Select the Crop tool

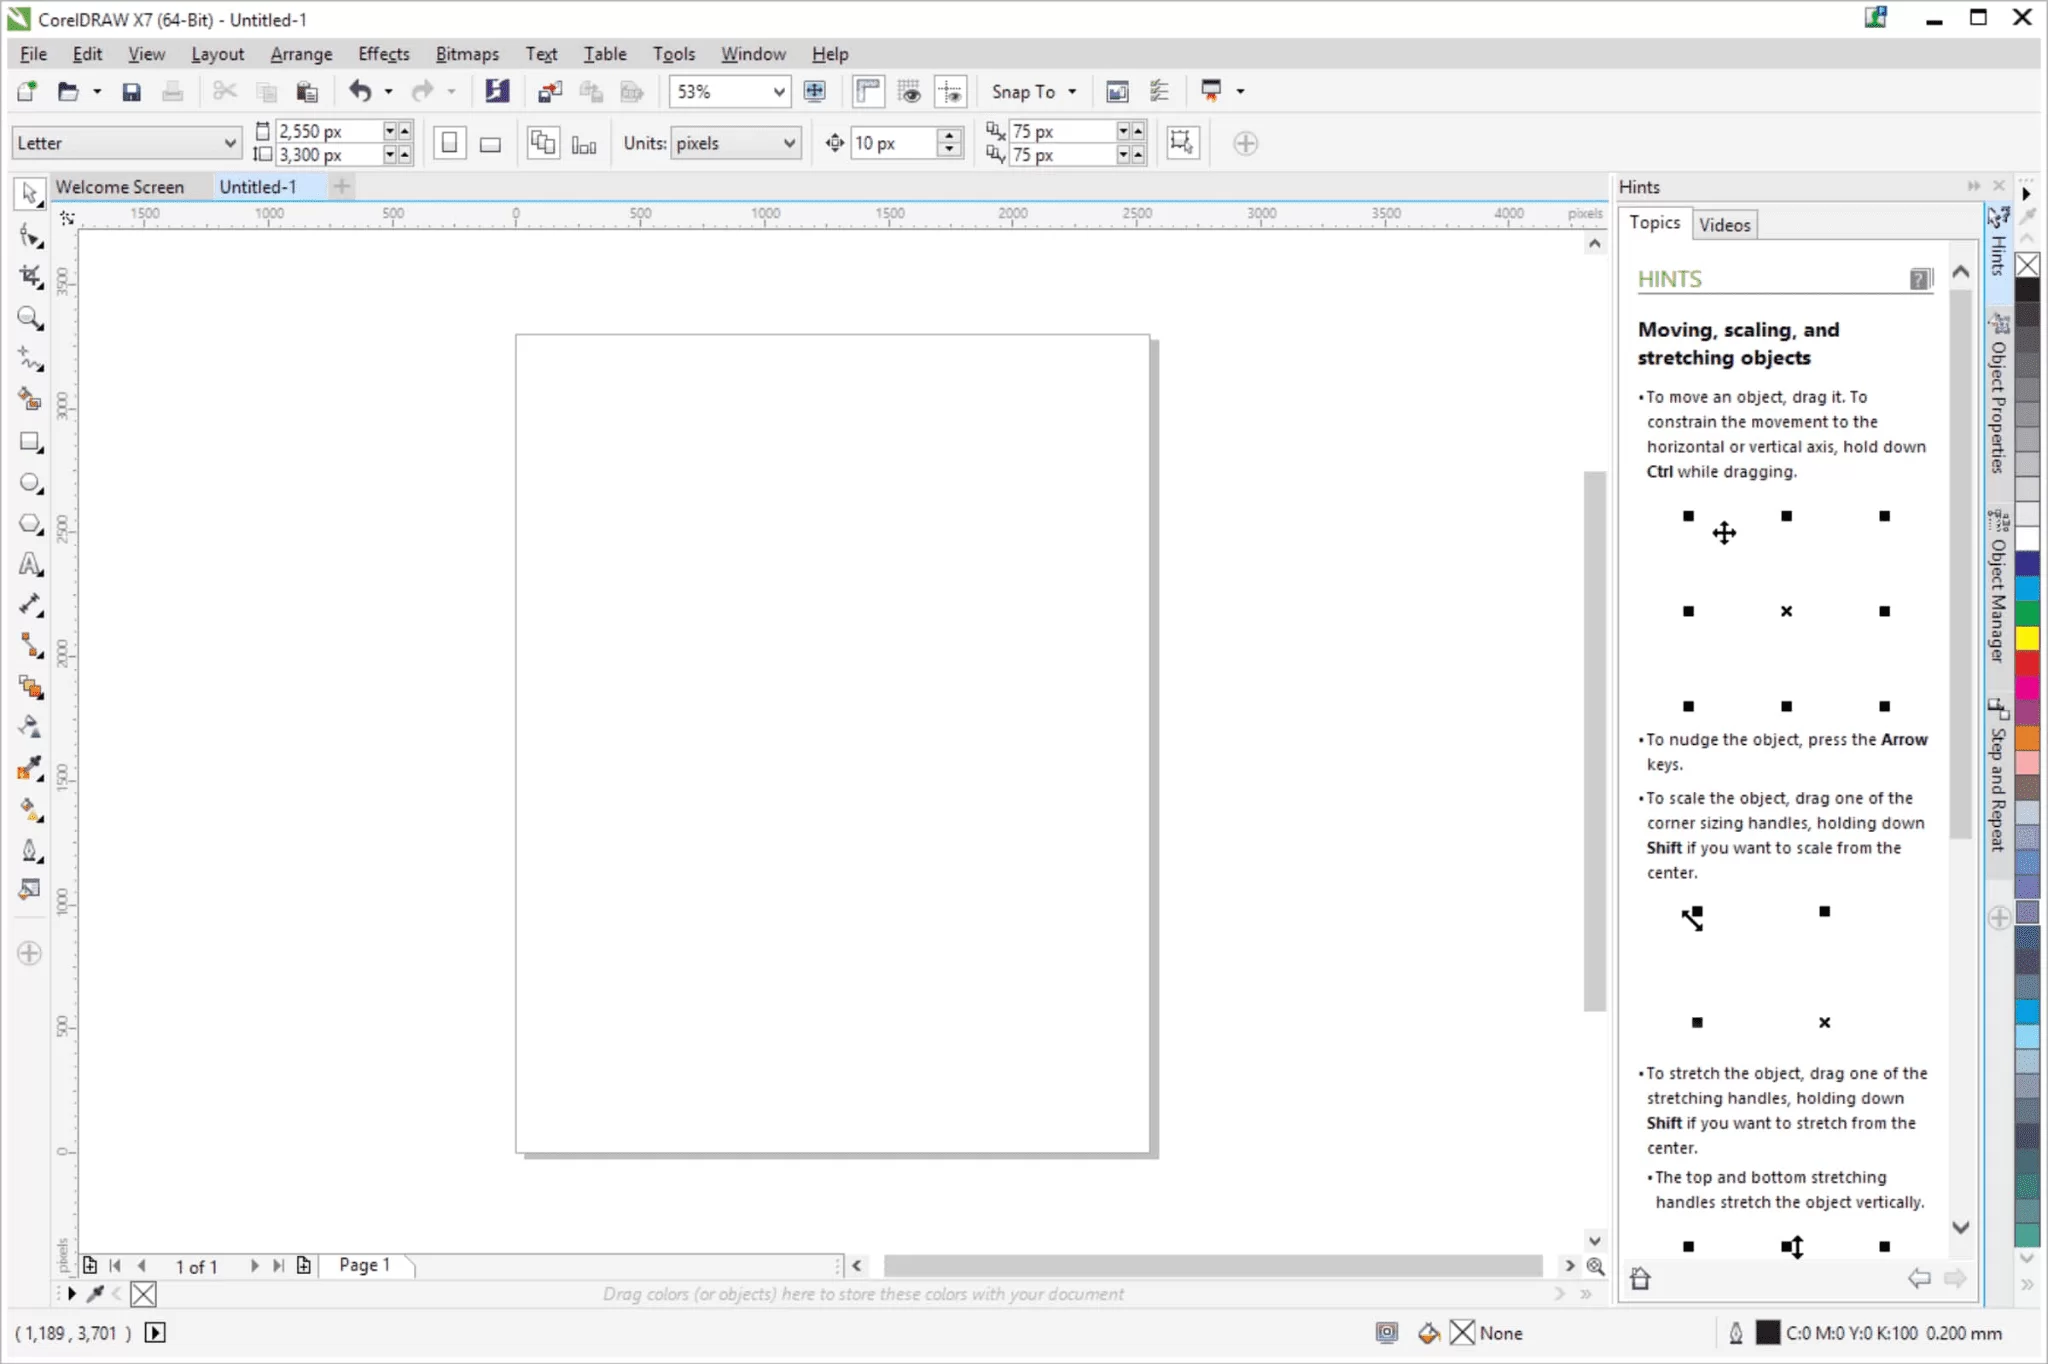coord(29,276)
